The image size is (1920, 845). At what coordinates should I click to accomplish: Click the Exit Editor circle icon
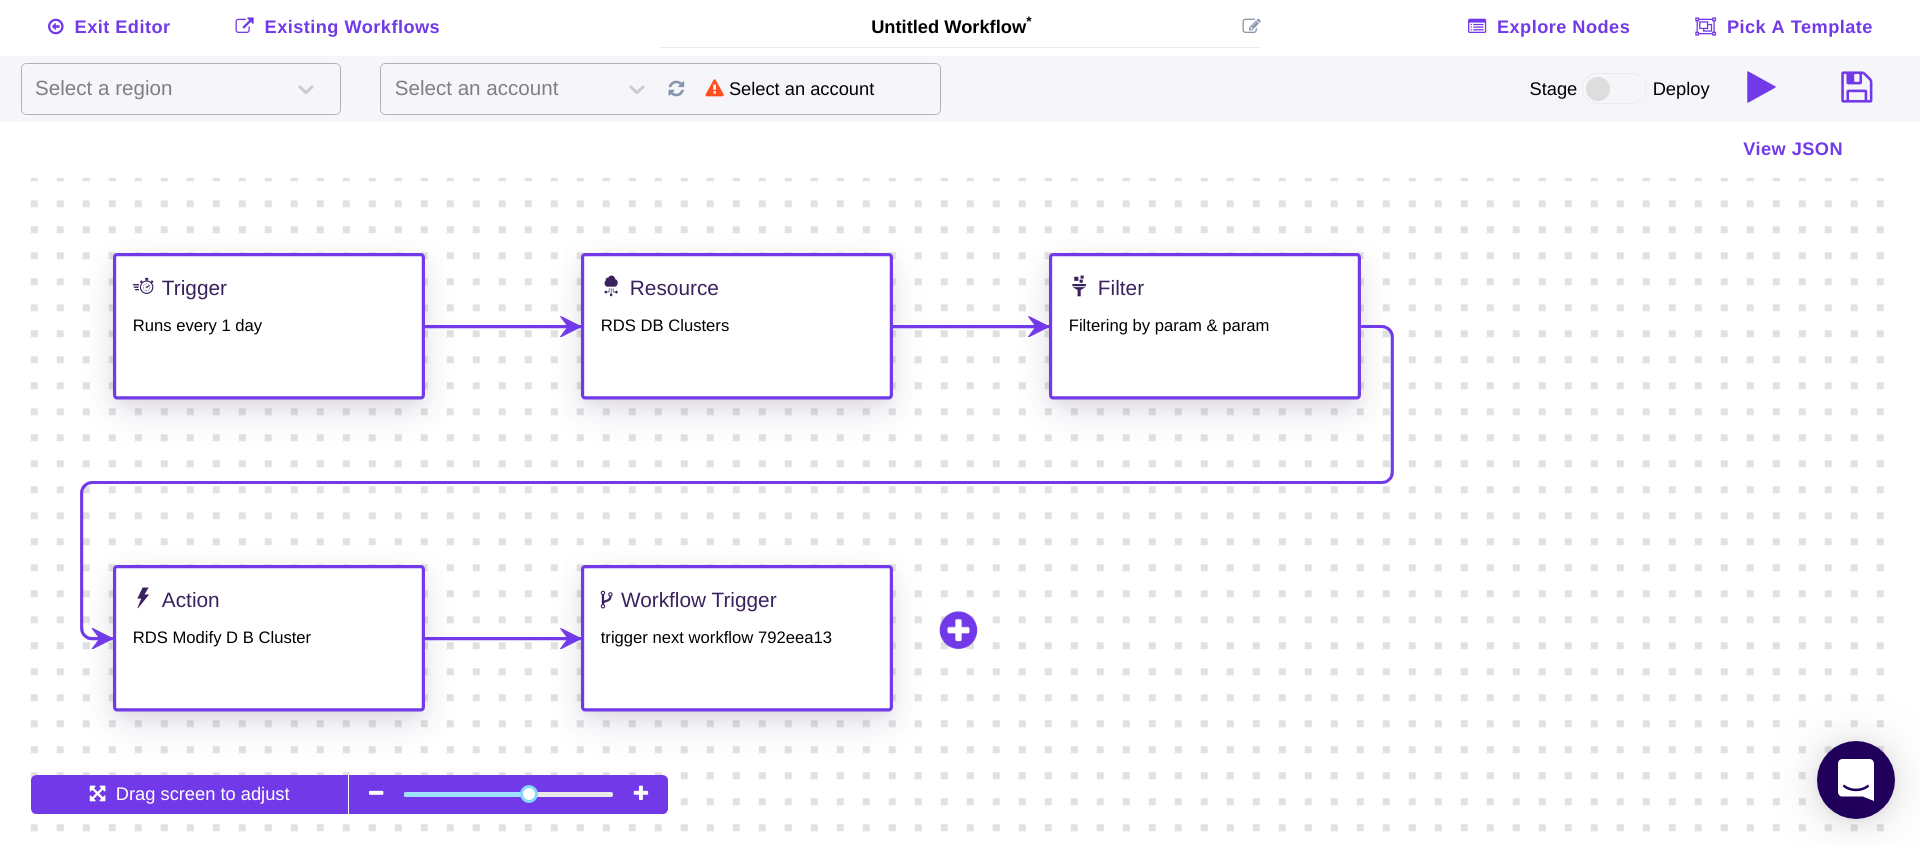pos(56,27)
